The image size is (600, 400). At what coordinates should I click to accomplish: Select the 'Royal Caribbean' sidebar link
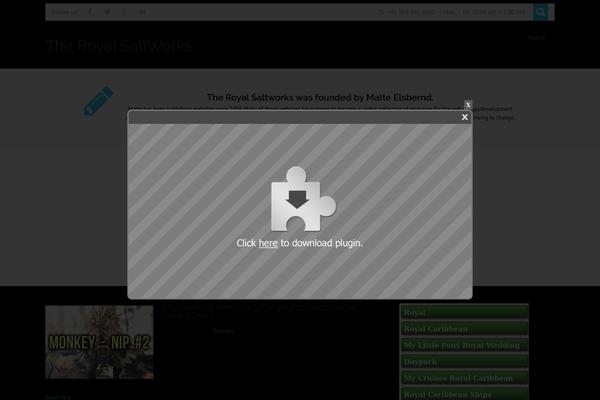pos(464,329)
